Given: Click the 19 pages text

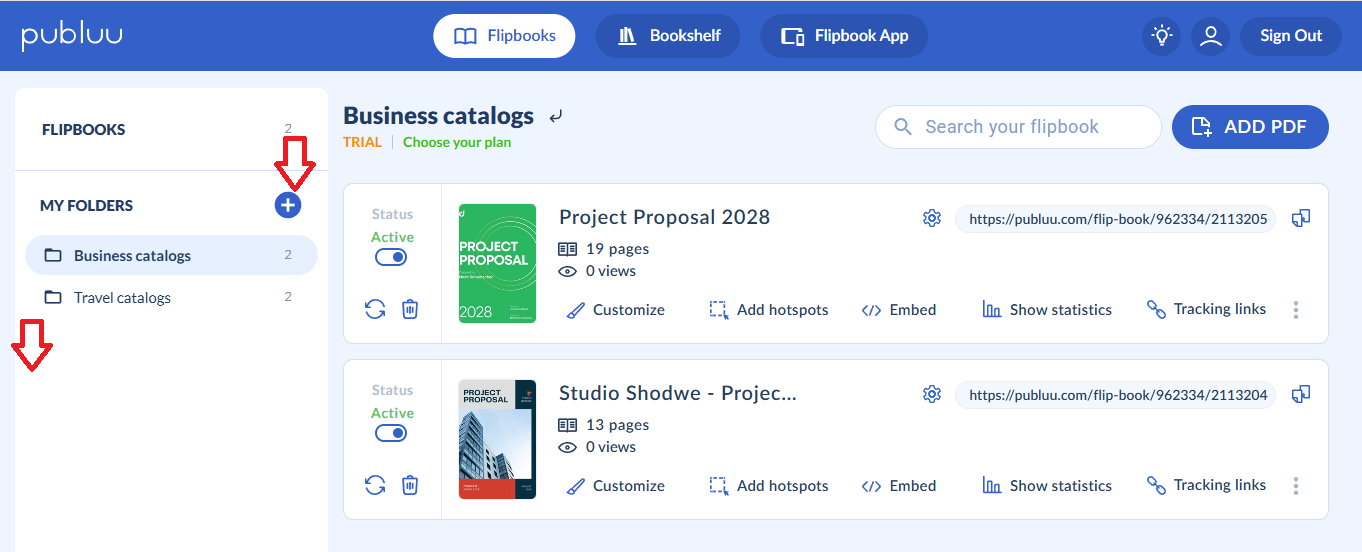Looking at the screenshot, I should tap(617, 249).
